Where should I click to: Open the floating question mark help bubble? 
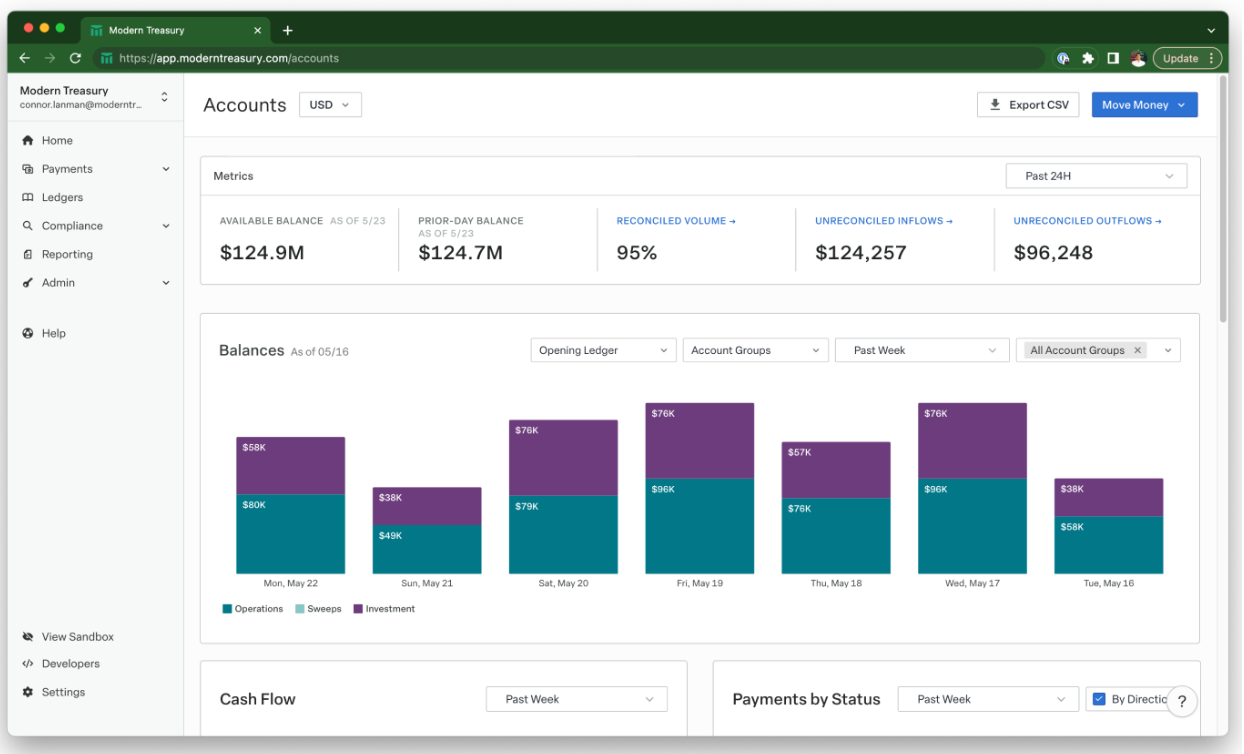pos(1182,701)
